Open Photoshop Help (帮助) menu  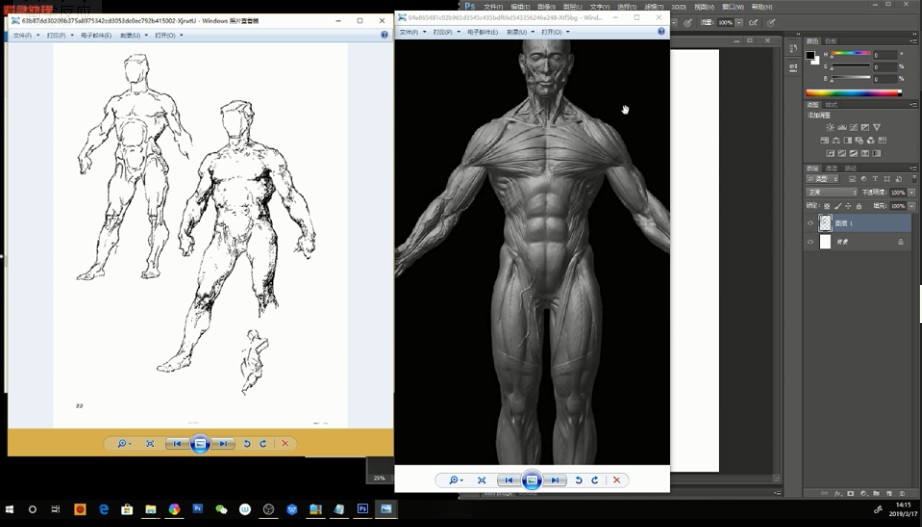point(761,7)
